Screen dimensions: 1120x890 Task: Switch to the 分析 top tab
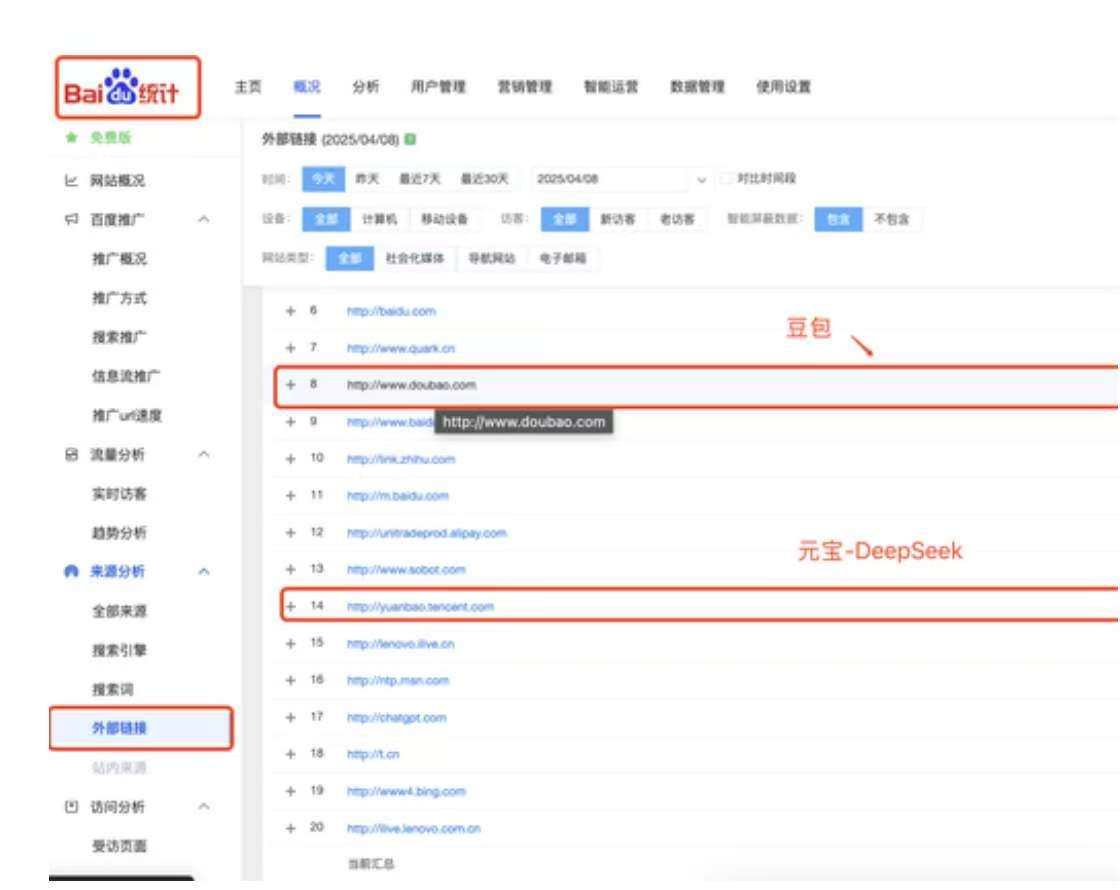365,86
